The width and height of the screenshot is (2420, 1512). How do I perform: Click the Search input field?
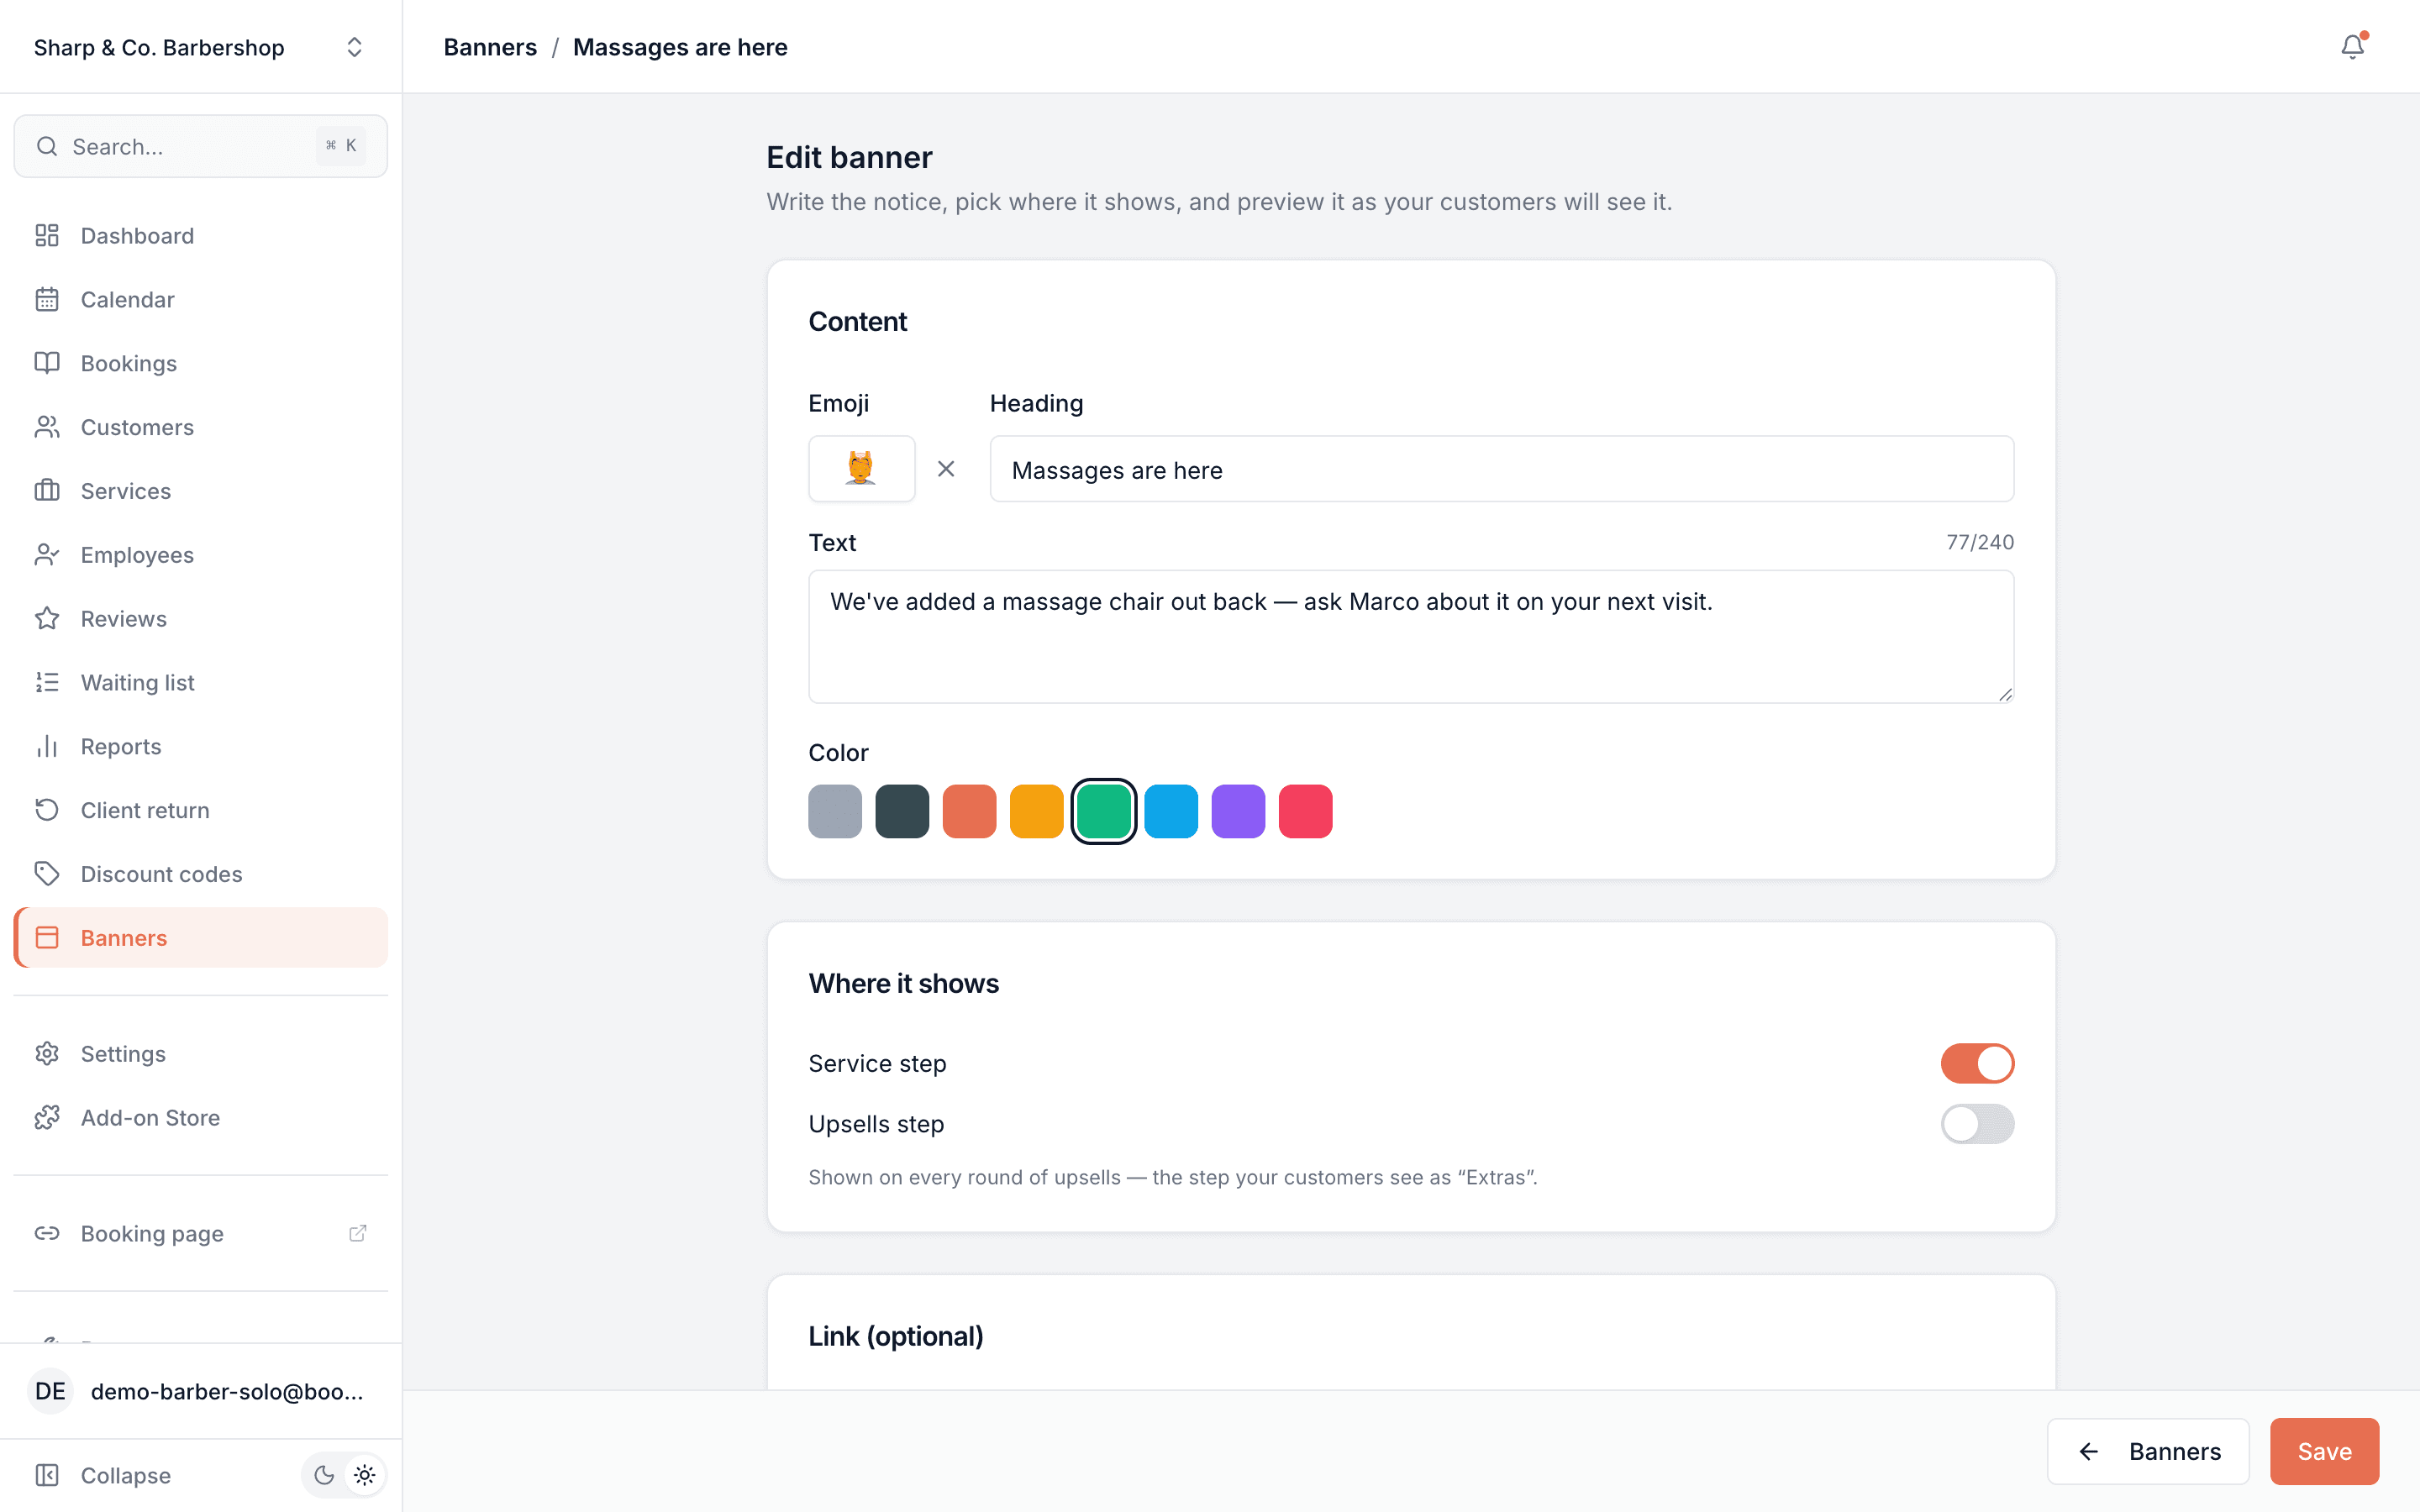(200, 147)
